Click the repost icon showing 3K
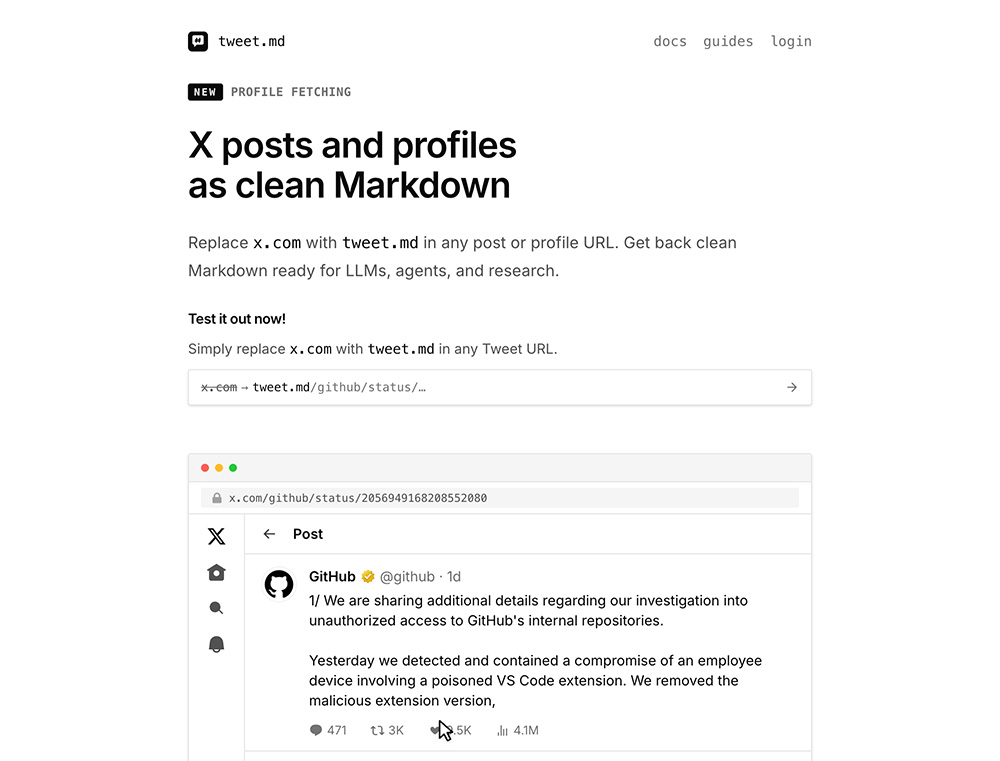 point(377,730)
